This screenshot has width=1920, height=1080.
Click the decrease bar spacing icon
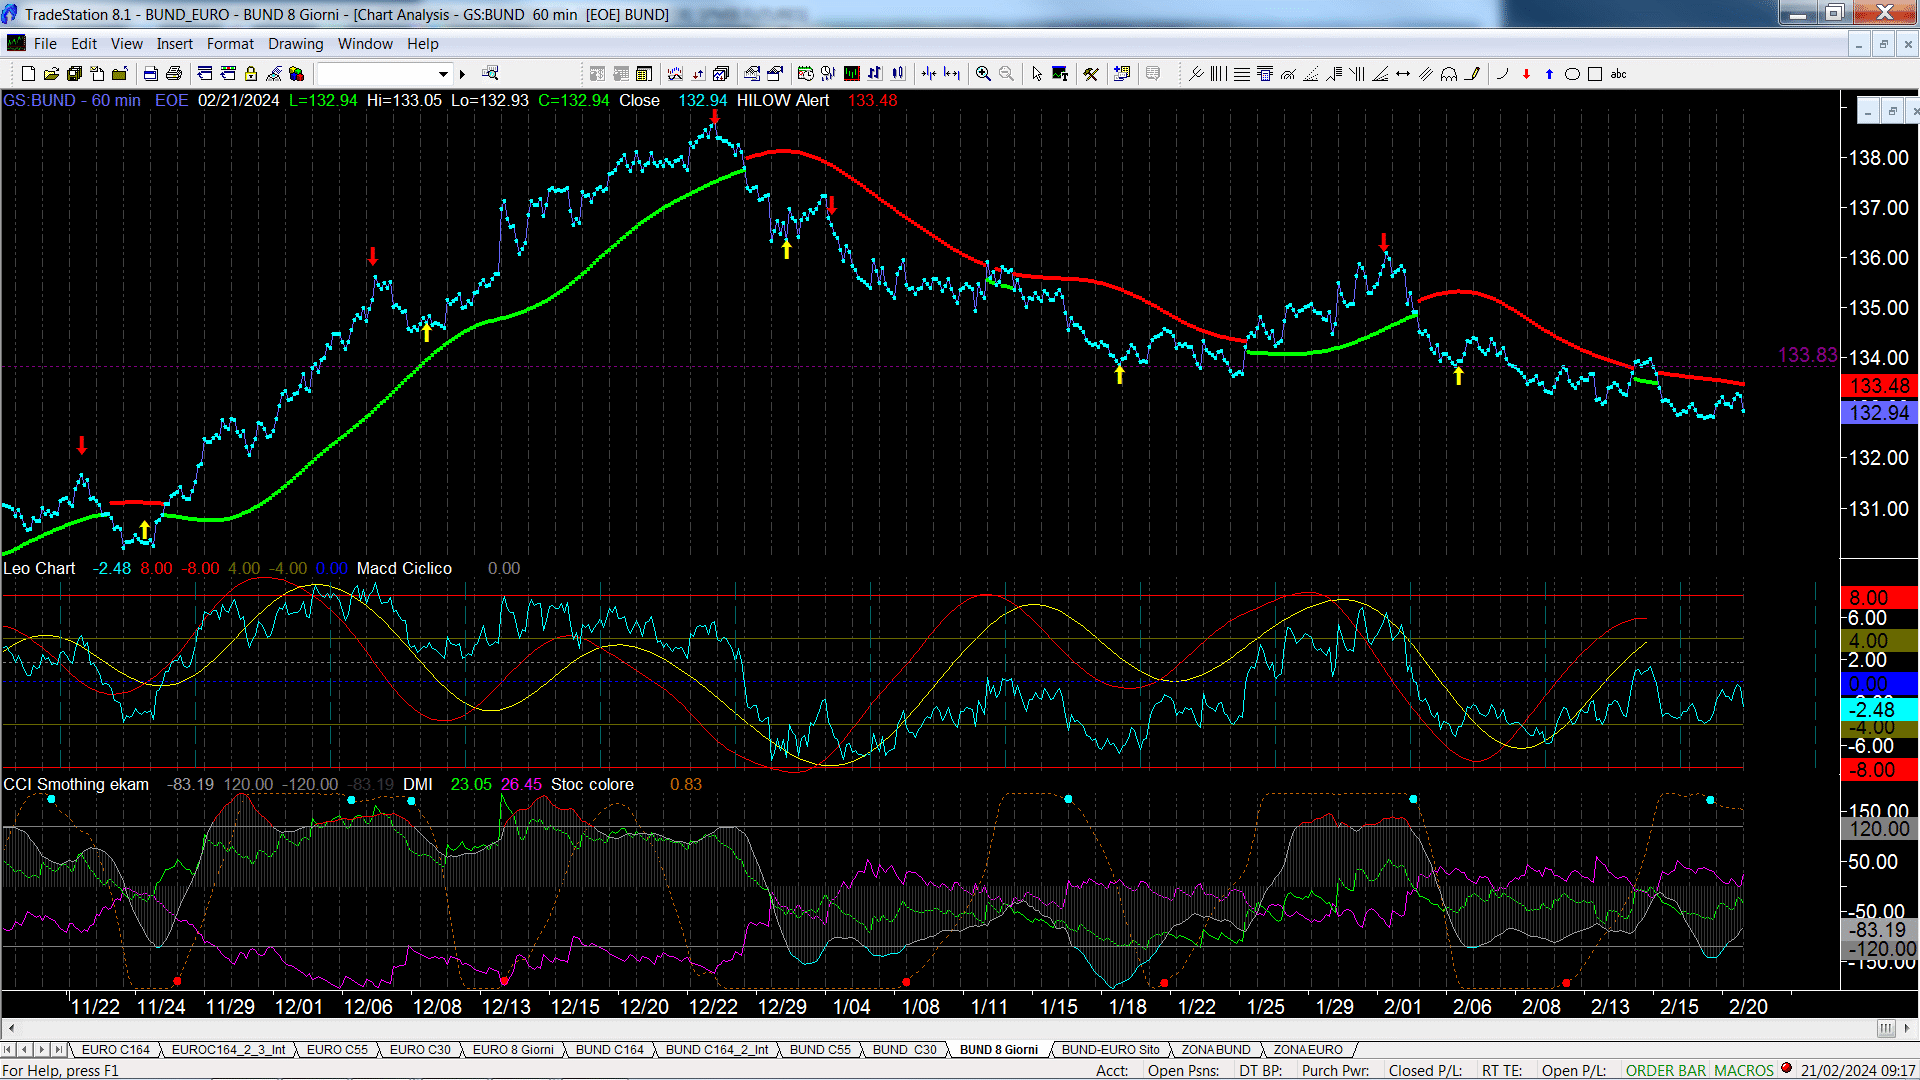(x=929, y=74)
